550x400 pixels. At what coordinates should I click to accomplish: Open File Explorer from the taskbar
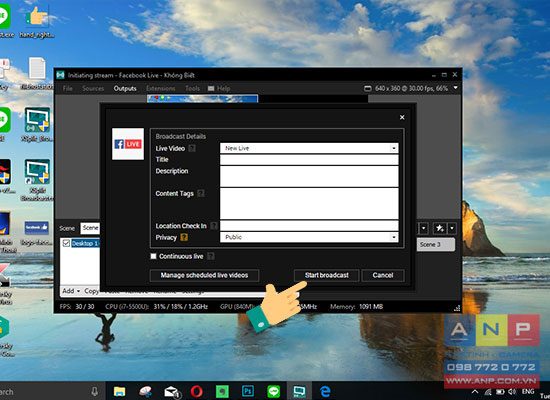119,391
